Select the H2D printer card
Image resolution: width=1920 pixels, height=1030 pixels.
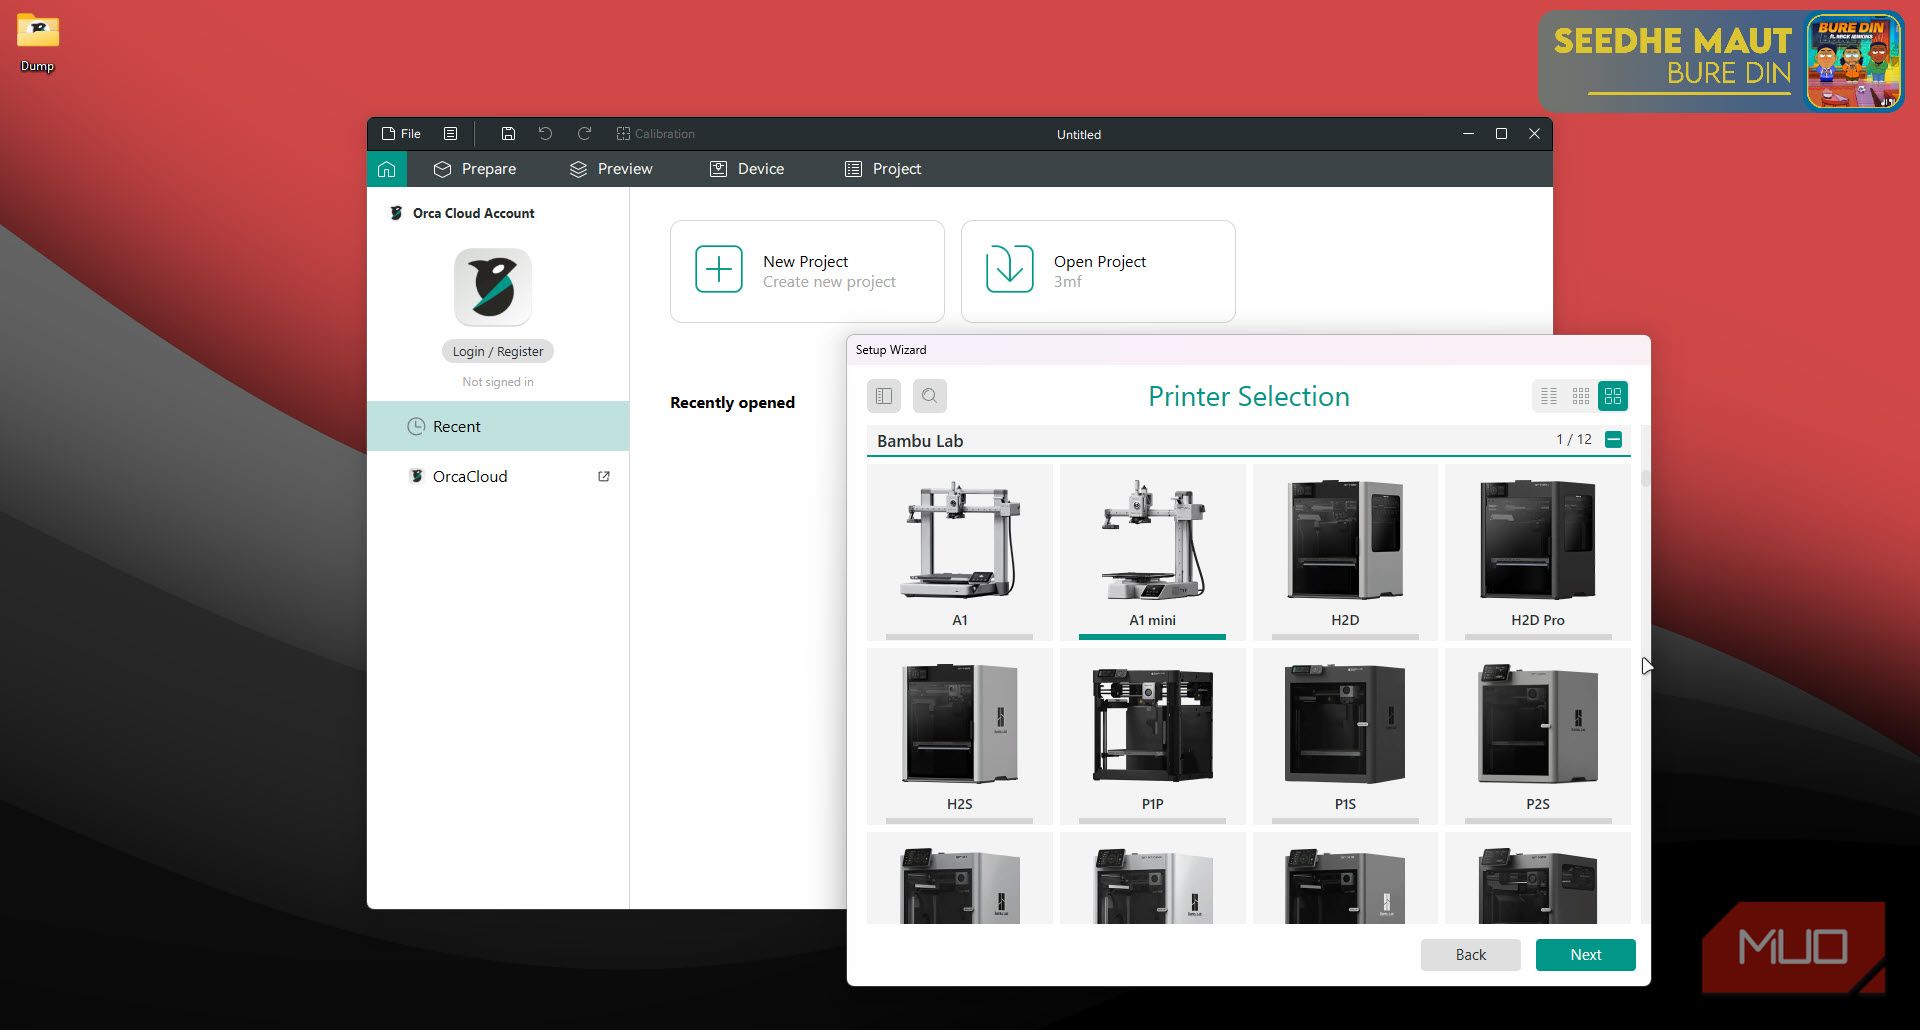tap(1345, 552)
